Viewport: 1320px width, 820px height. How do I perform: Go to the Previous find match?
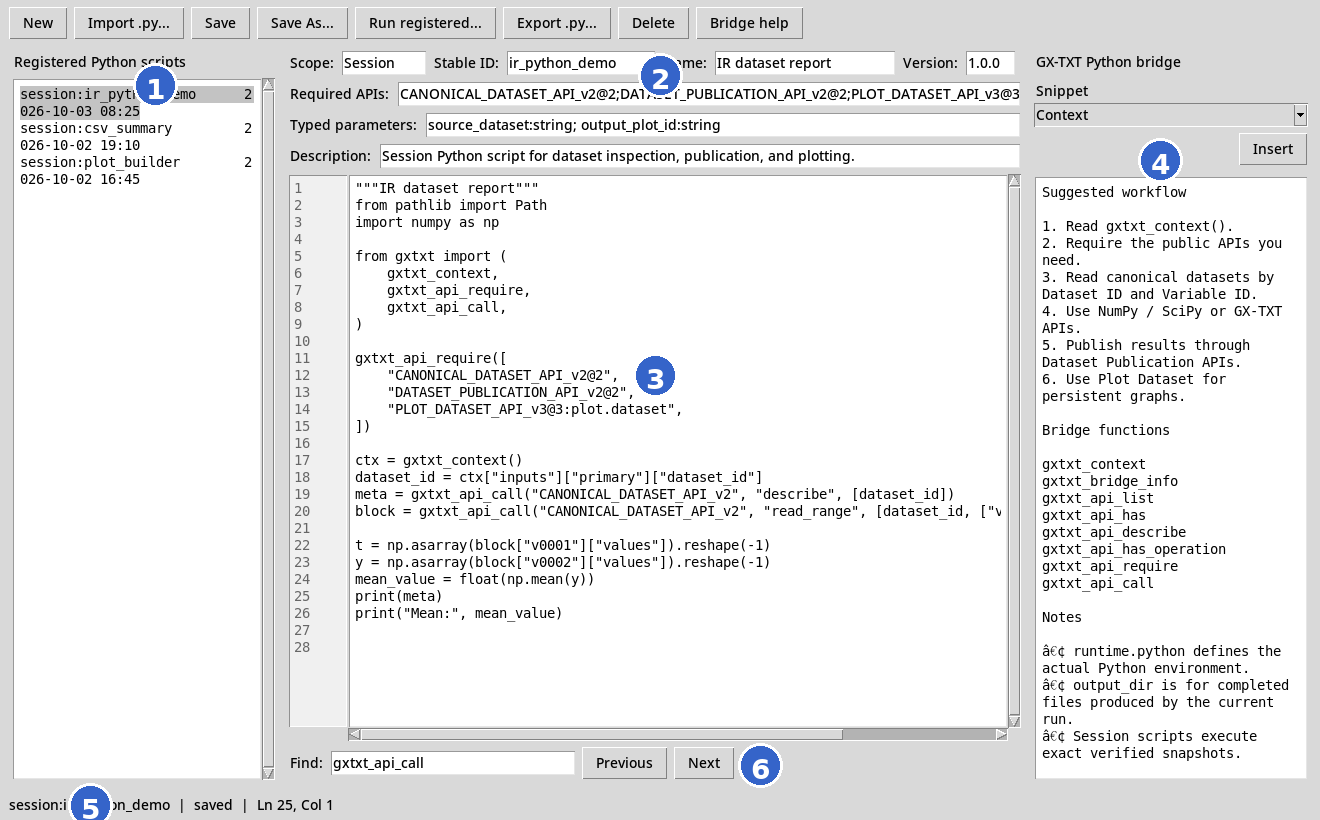click(x=624, y=763)
